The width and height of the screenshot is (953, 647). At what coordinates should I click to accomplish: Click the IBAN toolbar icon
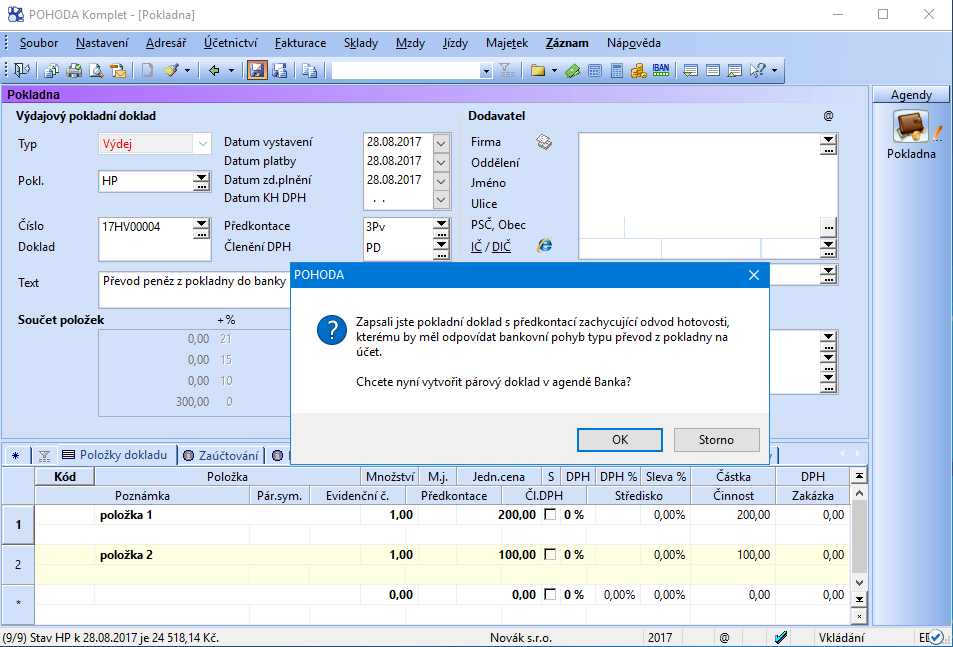click(661, 70)
